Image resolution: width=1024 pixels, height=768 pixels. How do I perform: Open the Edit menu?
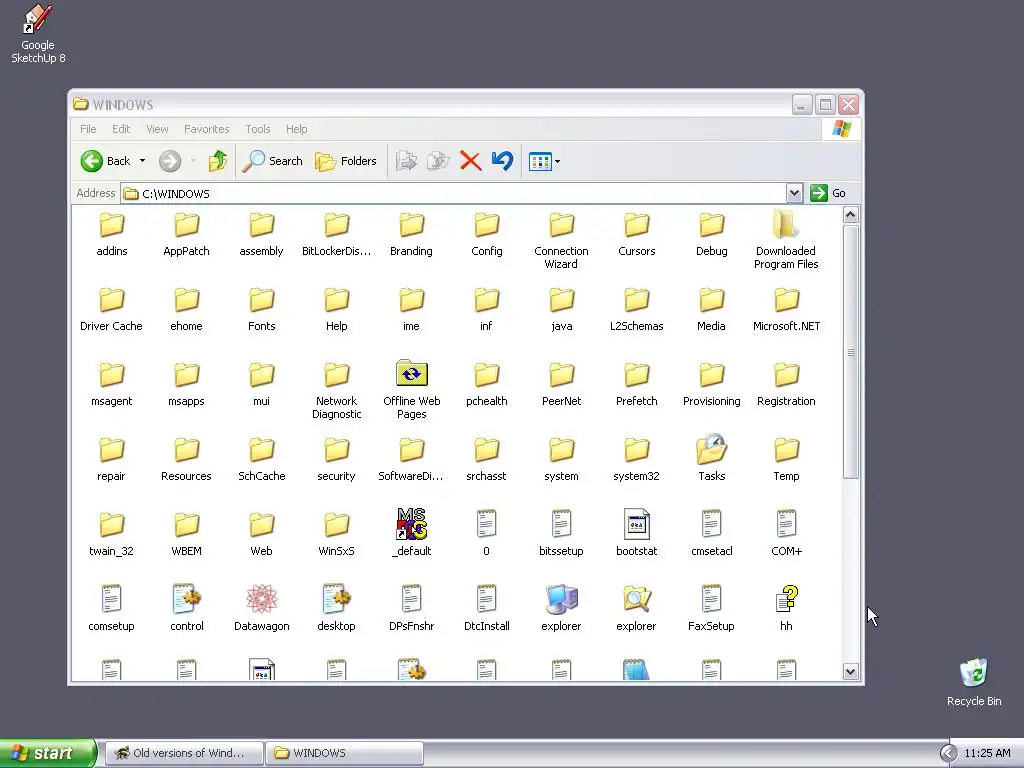(121, 129)
